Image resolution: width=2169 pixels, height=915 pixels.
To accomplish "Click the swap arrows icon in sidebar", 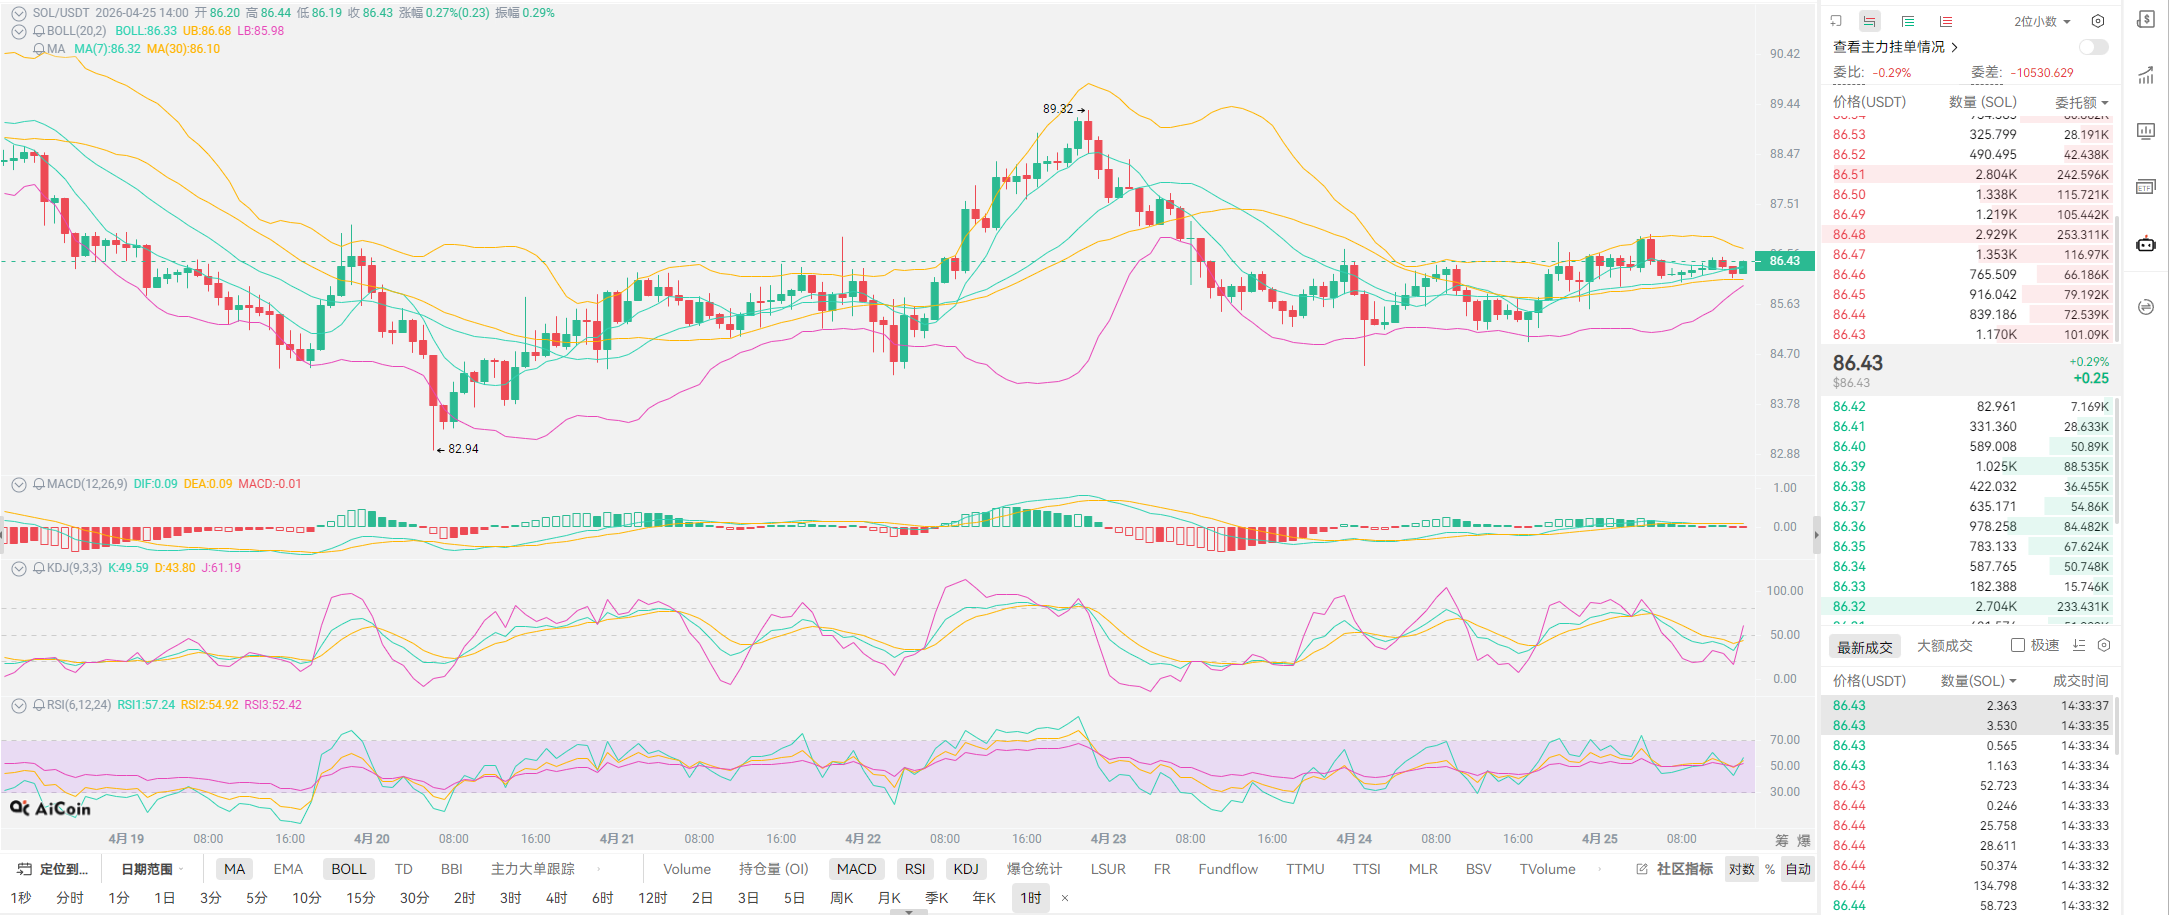I will [x=2146, y=307].
